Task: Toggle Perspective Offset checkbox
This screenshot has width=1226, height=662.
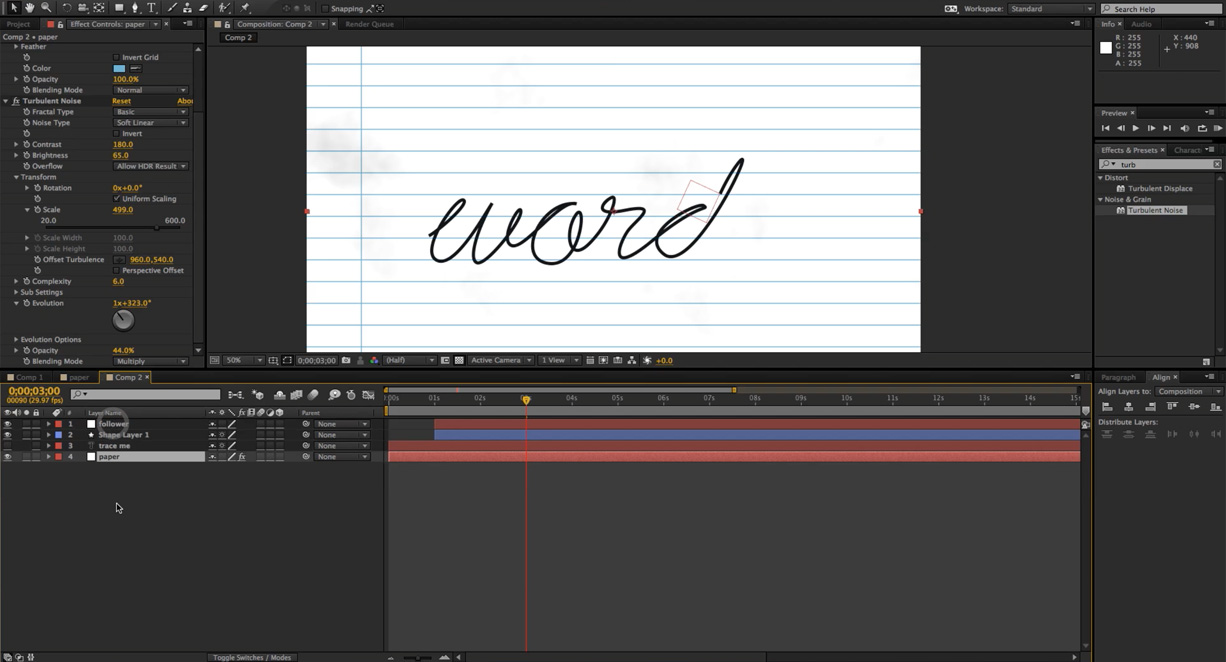Action: 116,271
